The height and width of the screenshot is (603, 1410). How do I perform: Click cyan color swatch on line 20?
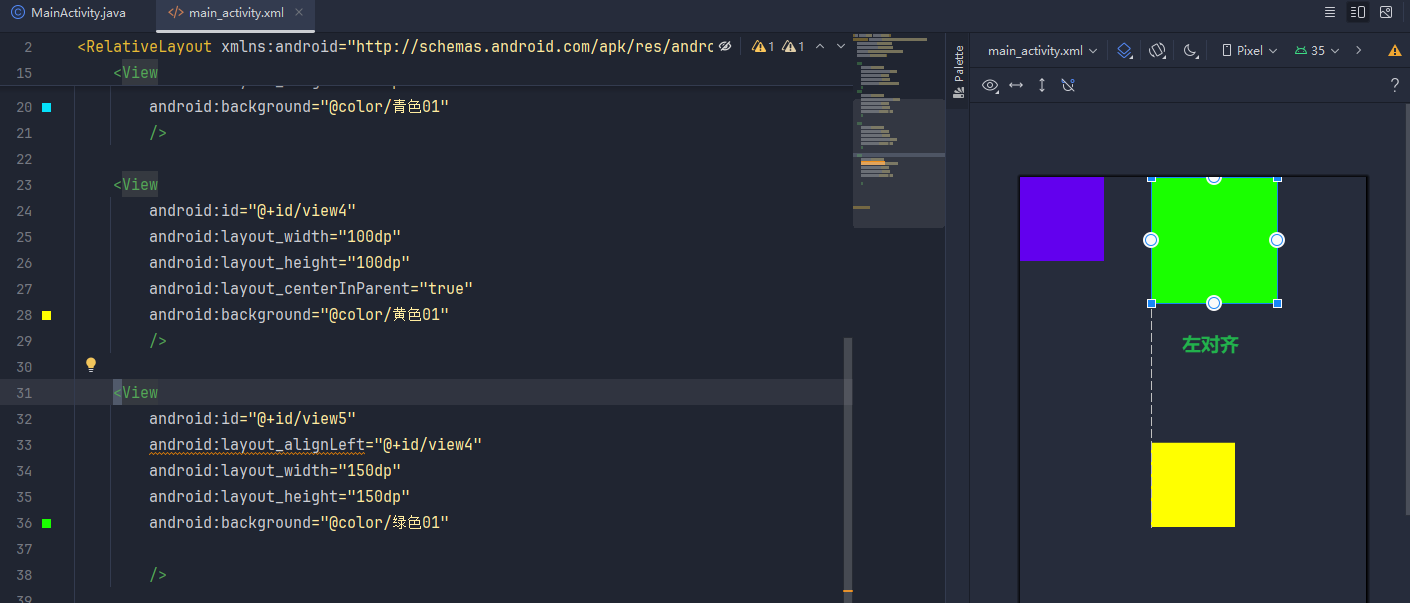tap(46, 107)
